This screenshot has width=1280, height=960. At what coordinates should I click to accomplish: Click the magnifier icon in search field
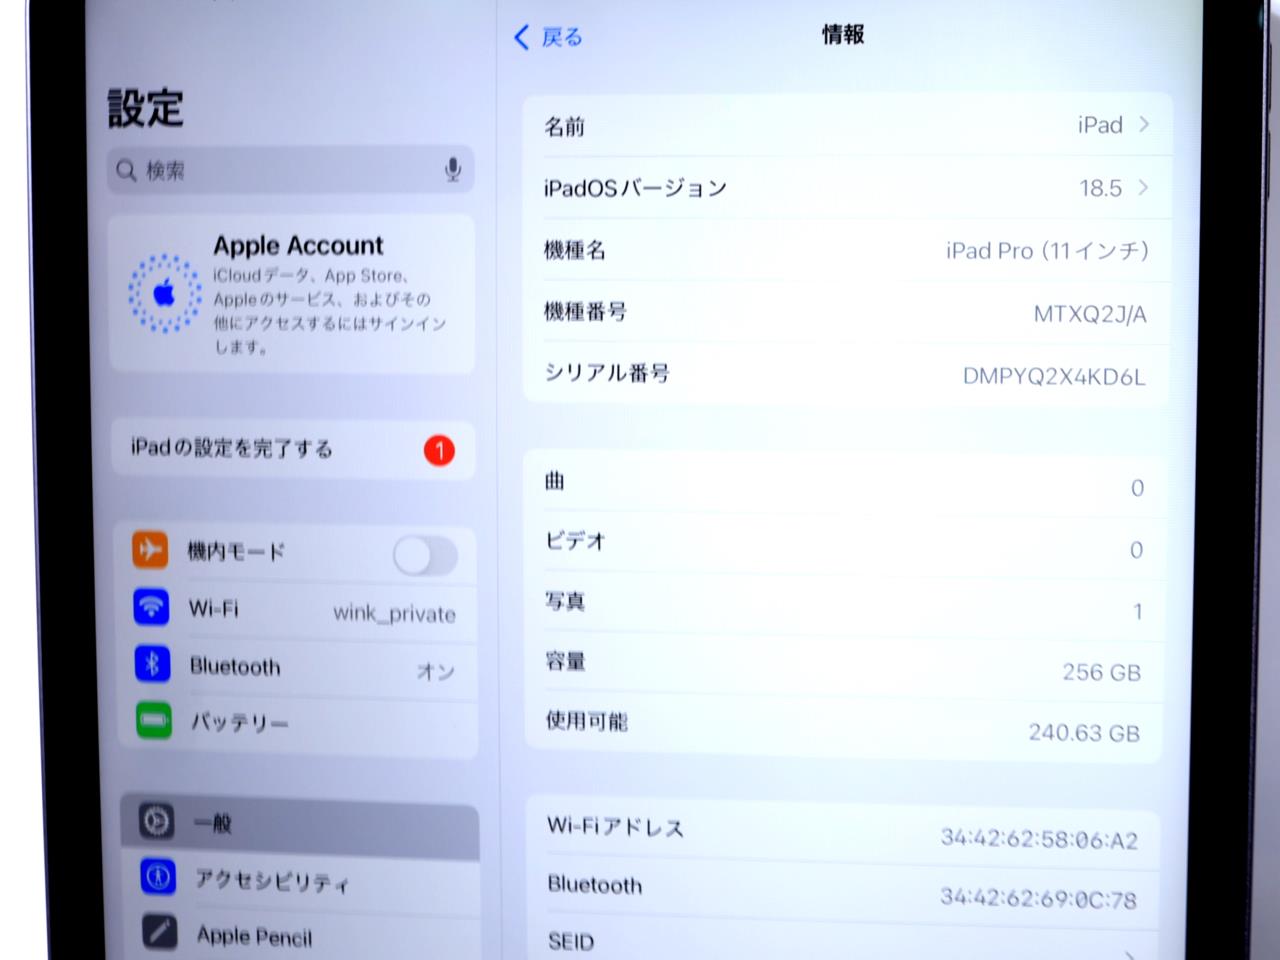click(126, 171)
